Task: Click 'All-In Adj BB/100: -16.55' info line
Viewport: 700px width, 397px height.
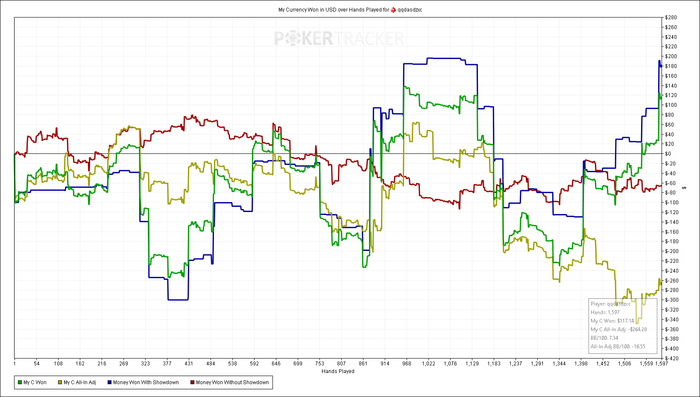Action: point(618,346)
